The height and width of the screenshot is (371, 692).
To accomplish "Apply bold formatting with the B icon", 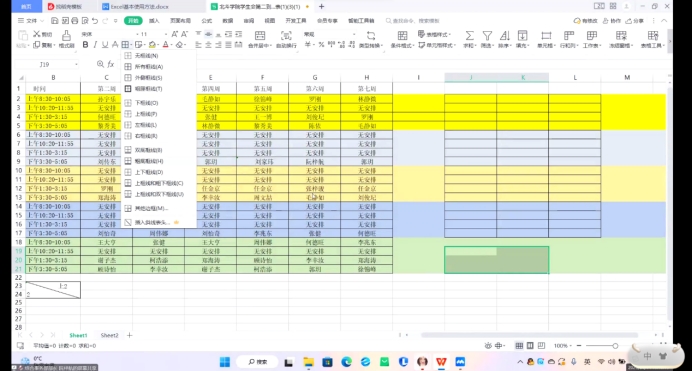I will (85, 45).
